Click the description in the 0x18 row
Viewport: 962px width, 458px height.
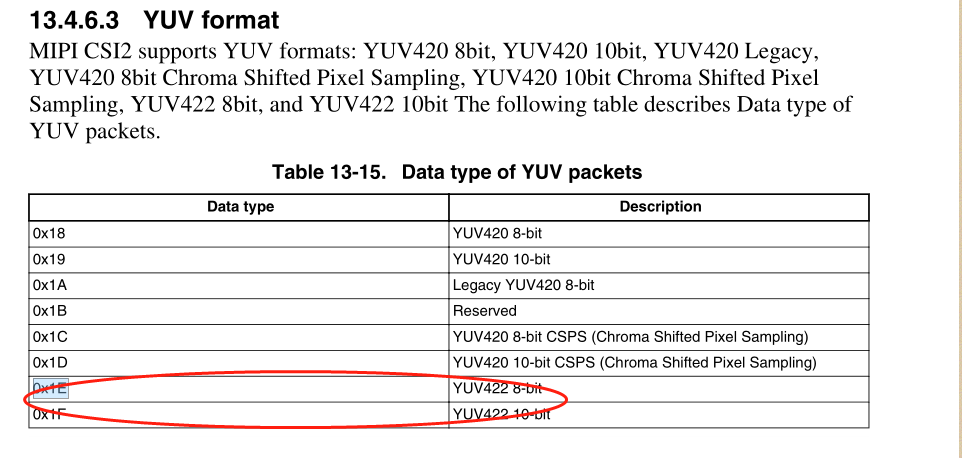tap(498, 233)
